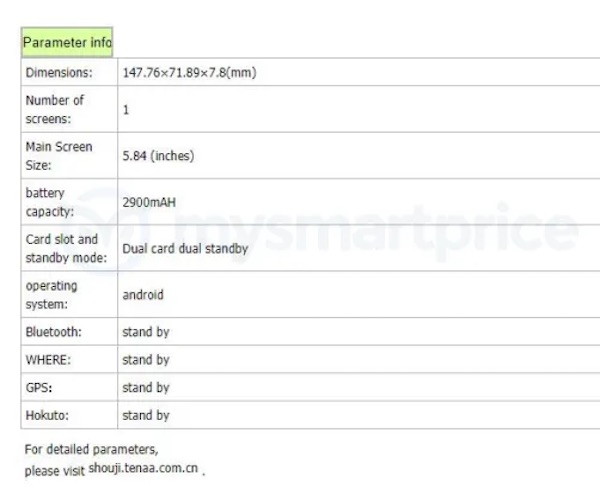Image resolution: width=600 pixels, height=500 pixels.
Task: Click stand by value next to GPS
Action: click(146, 388)
